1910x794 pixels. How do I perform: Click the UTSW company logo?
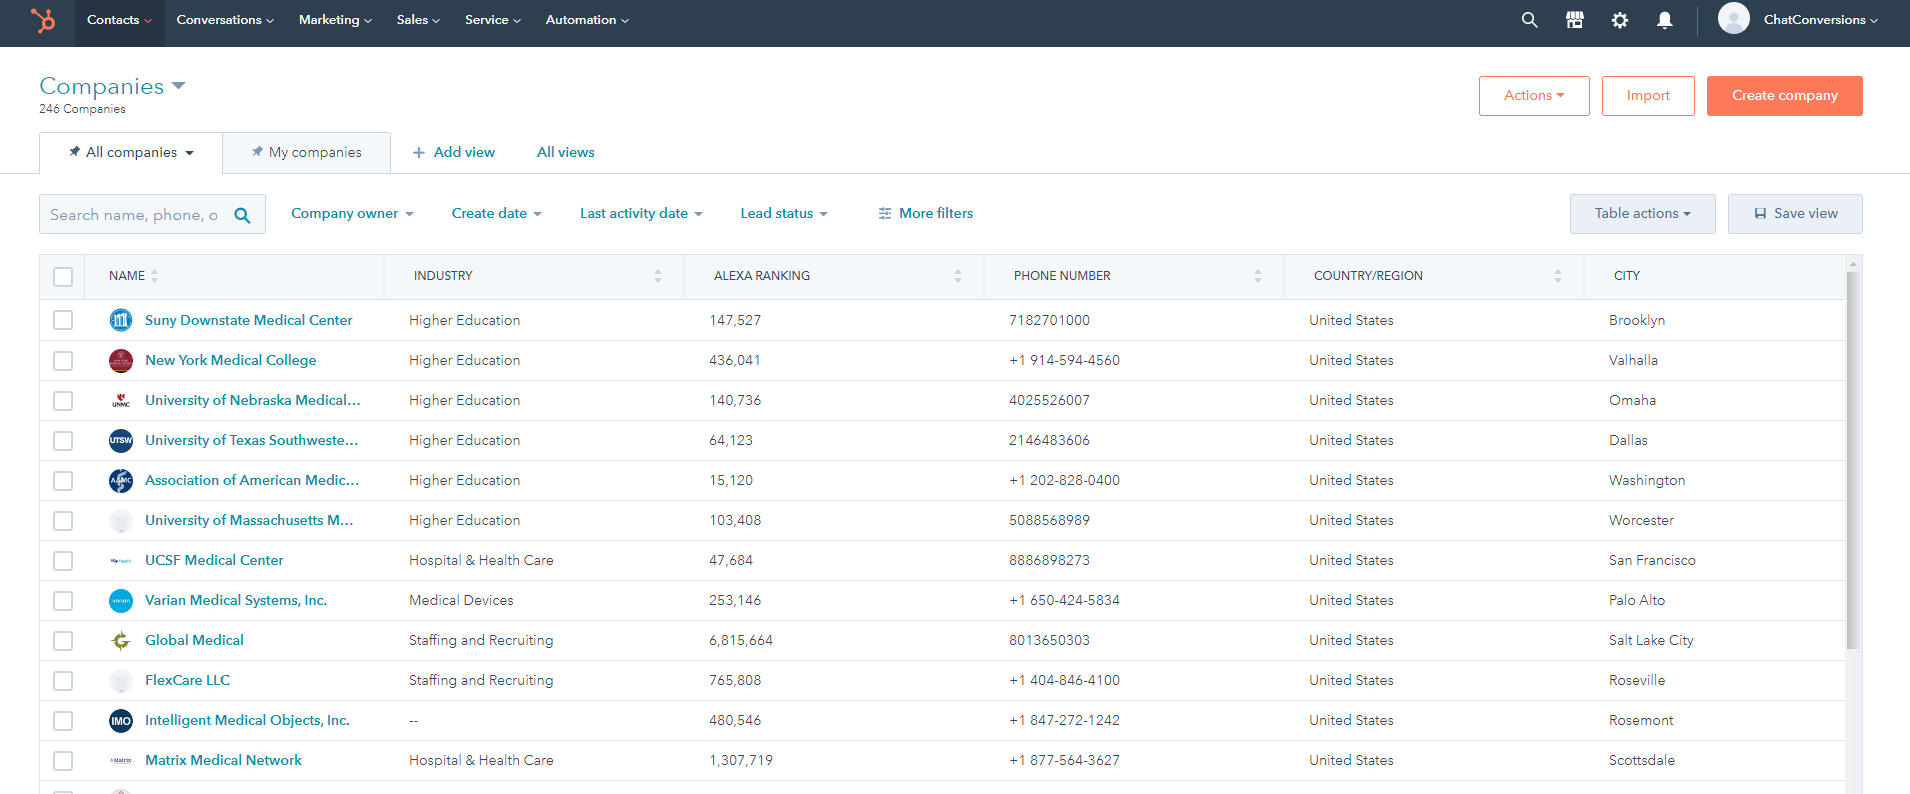pos(121,440)
